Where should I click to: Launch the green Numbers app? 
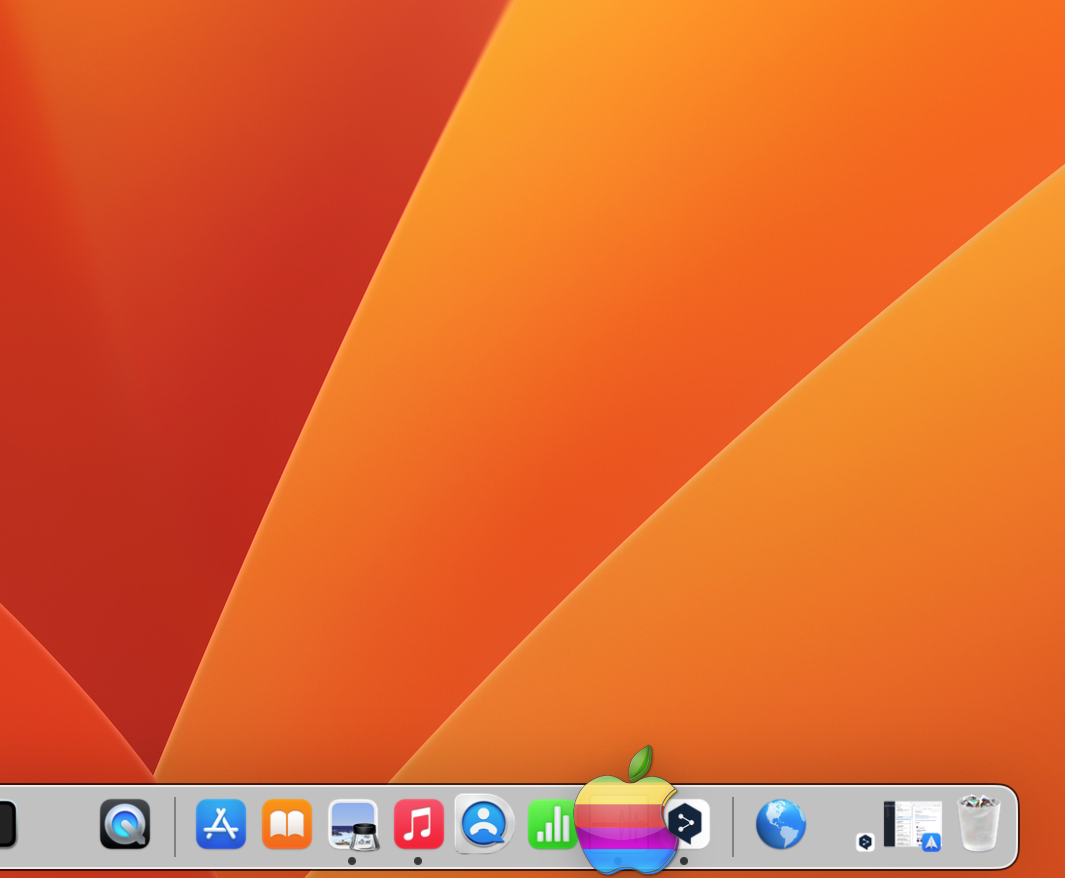(550, 825)
